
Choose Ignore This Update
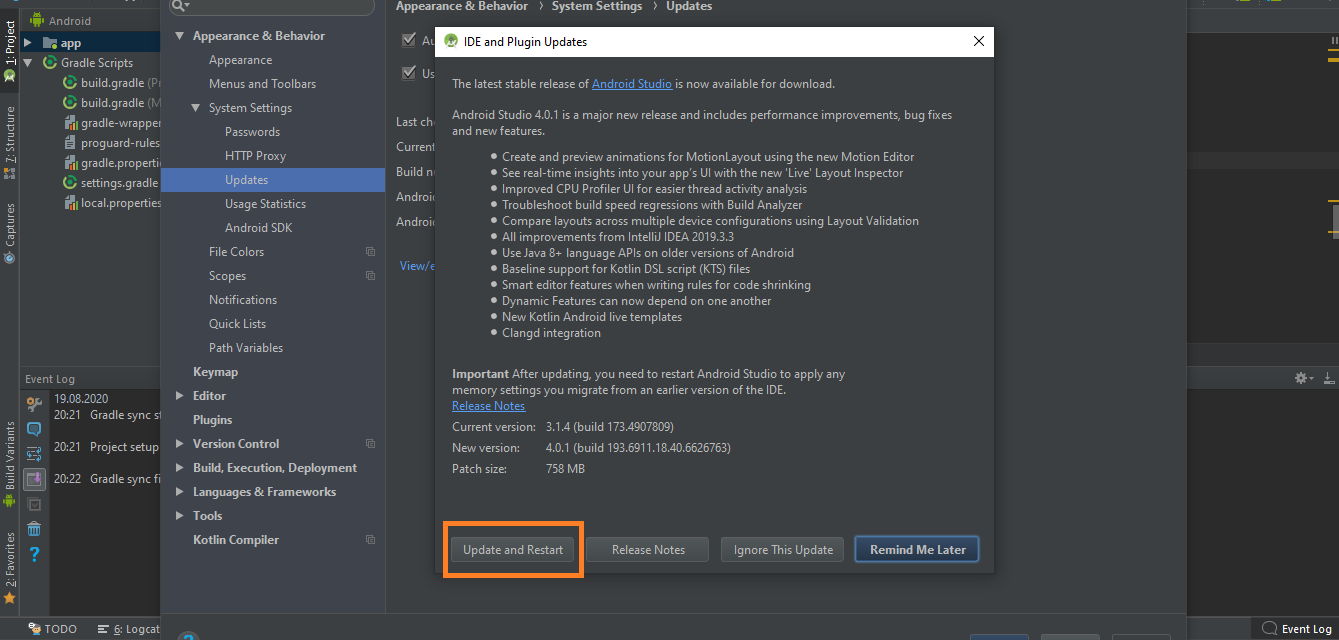click(x=783, y=549)
